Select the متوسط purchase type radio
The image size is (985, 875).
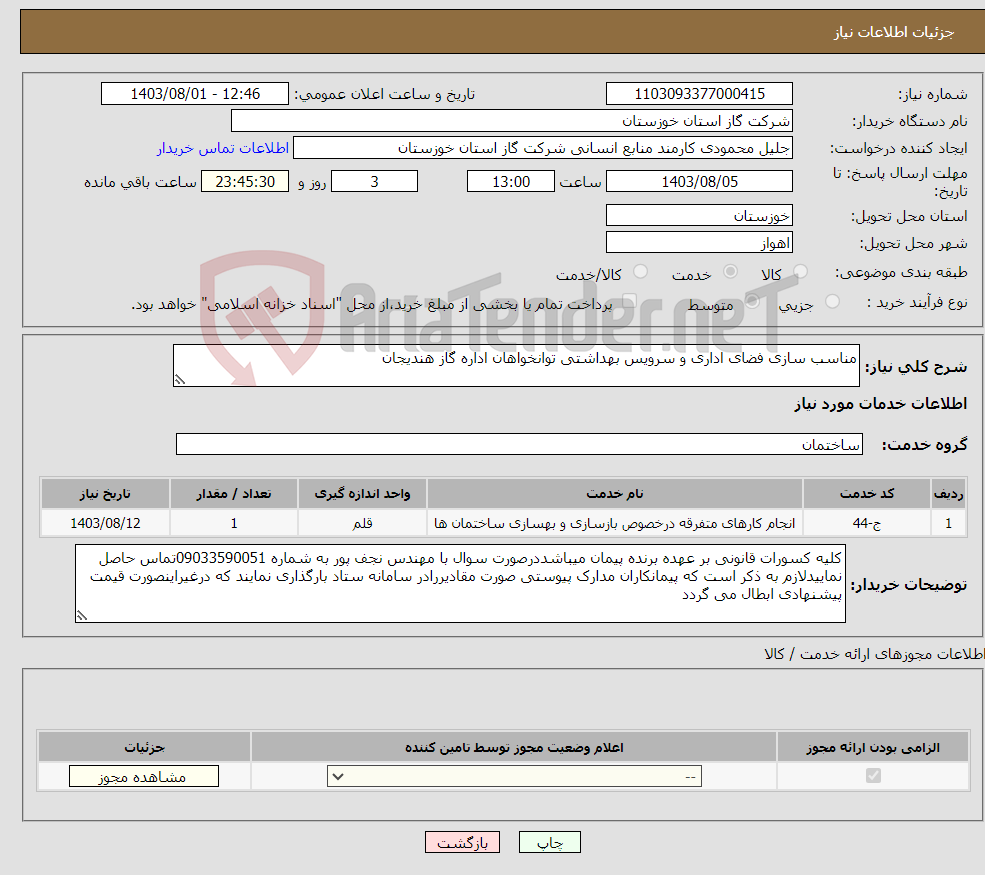coord(752,302)
